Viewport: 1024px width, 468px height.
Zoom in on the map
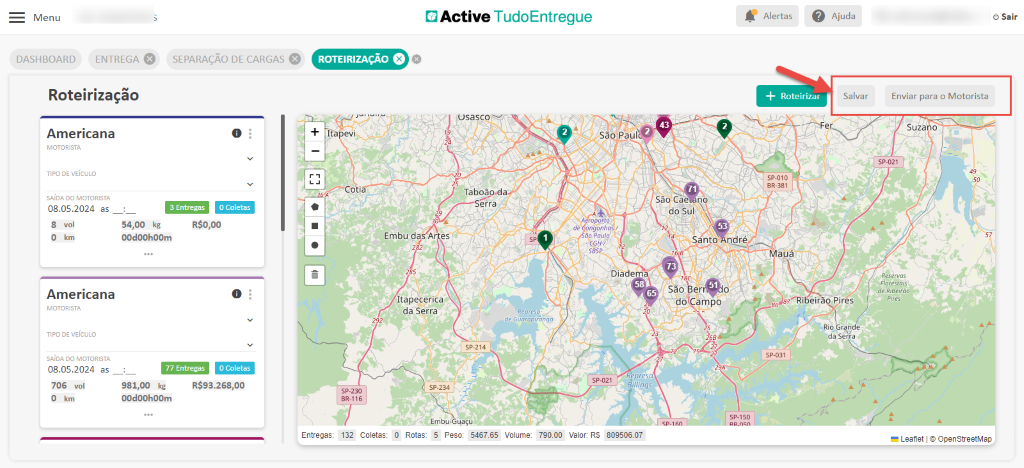(315, 132)
